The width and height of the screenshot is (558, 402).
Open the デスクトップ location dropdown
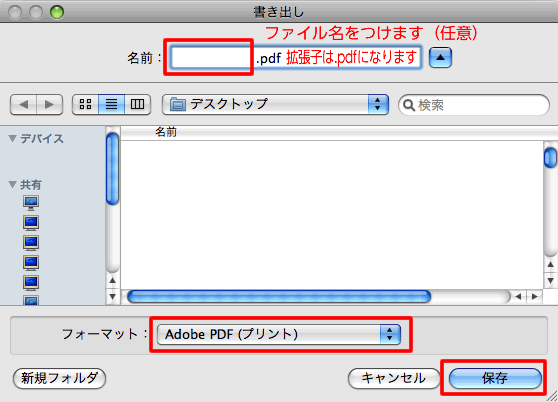pyautogui.click(x=275, y=104)
